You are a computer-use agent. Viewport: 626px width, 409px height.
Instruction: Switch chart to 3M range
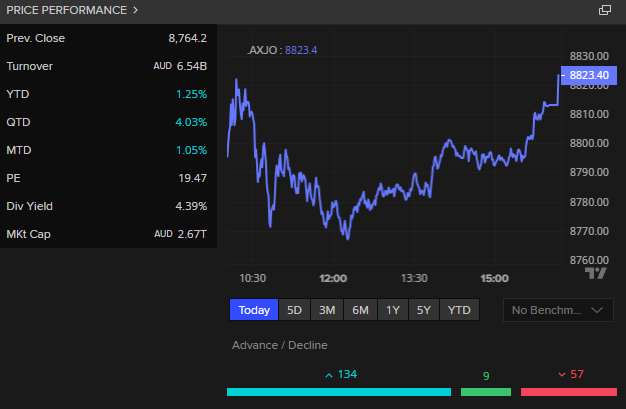pos(327,310)
